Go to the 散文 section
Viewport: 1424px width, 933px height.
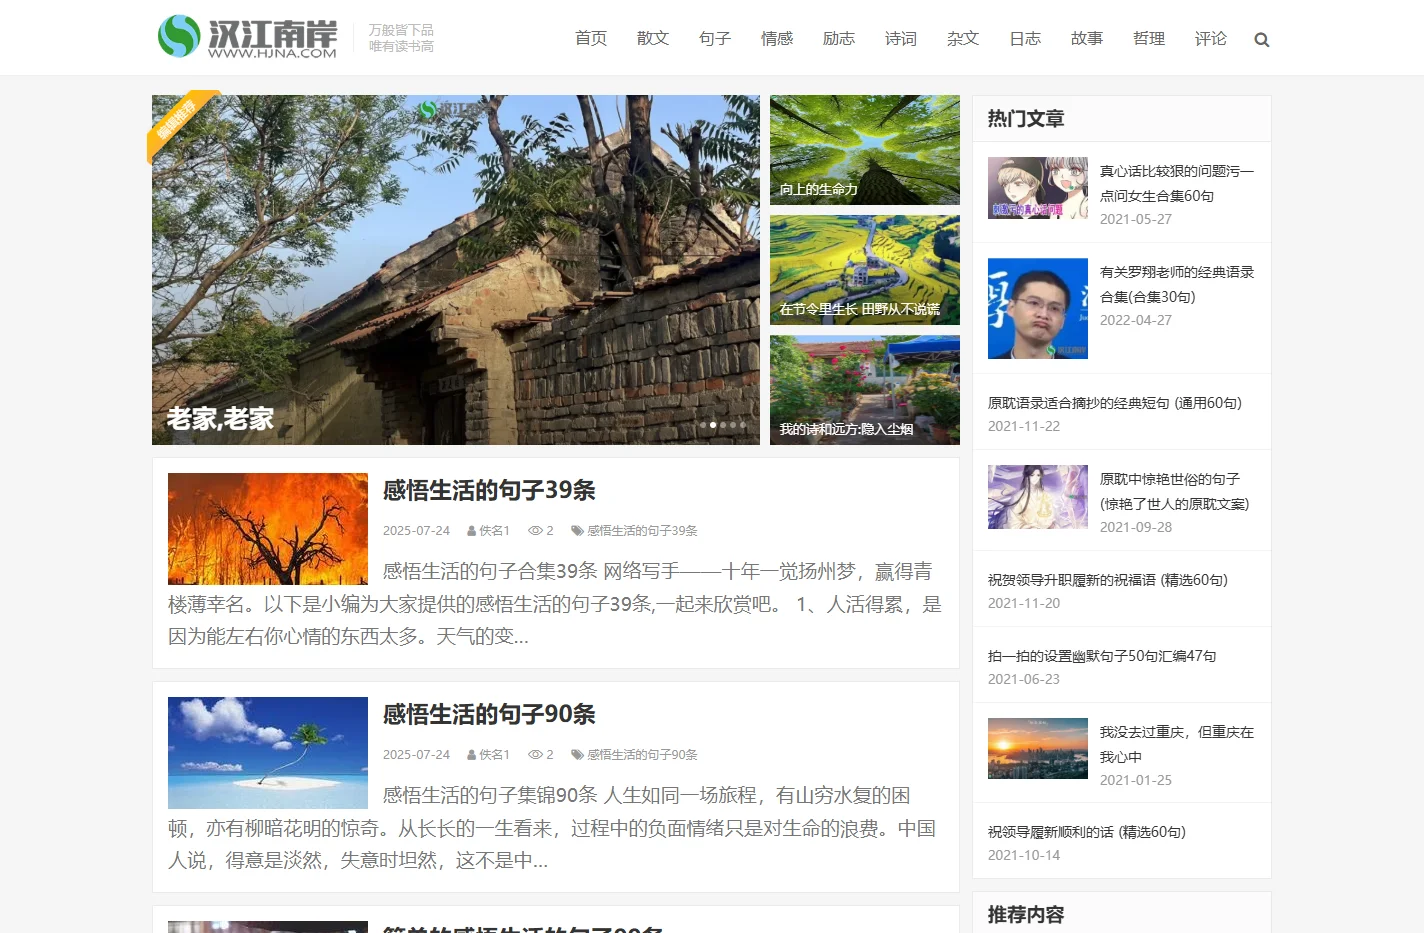[653, 38]
